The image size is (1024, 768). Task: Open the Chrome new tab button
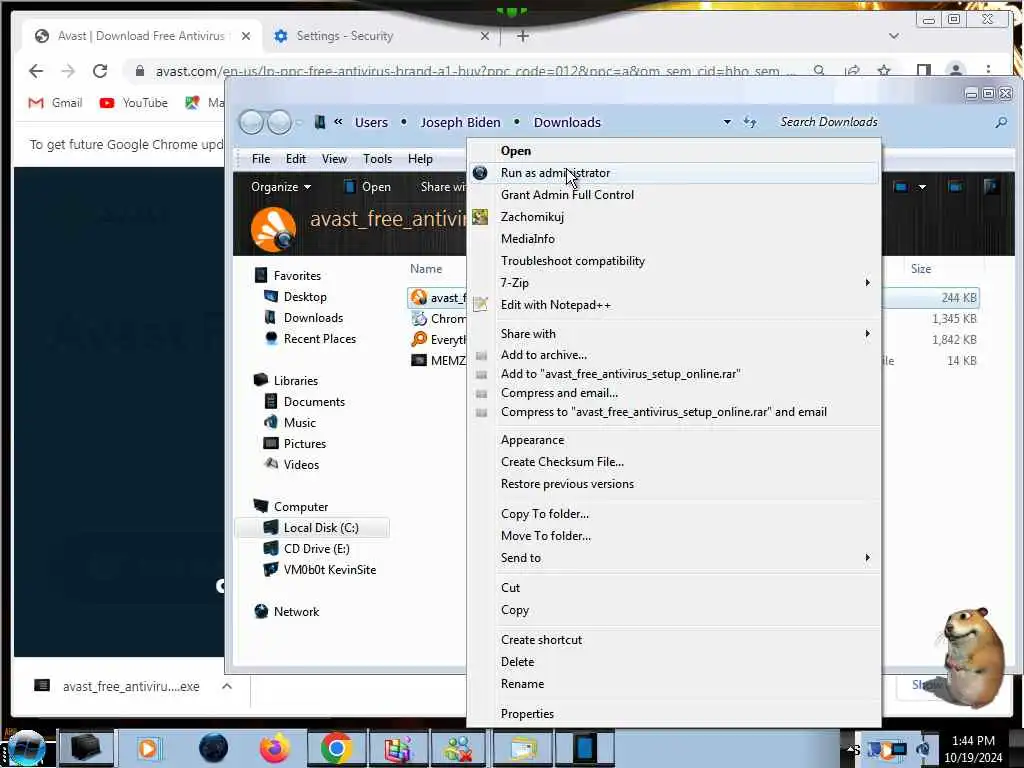click(x=522, y=36)
